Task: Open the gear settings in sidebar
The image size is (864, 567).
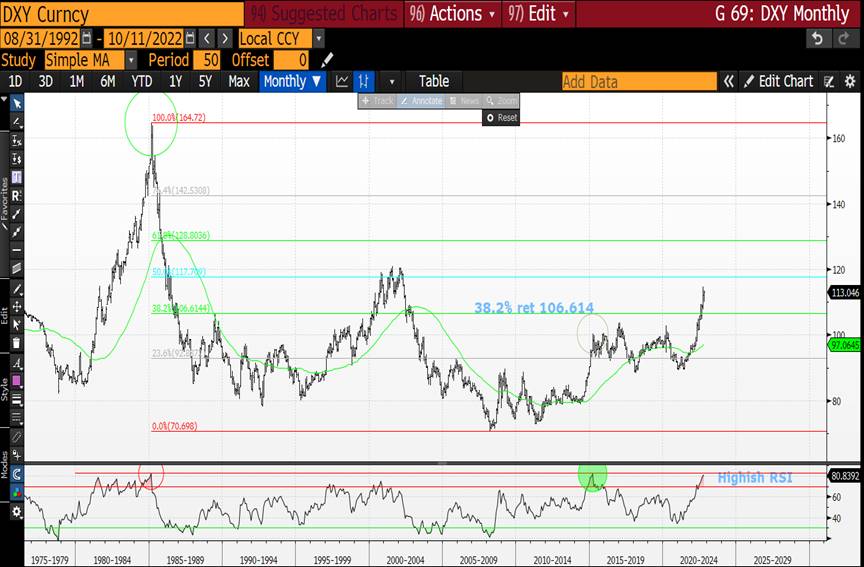Action: 17,512
